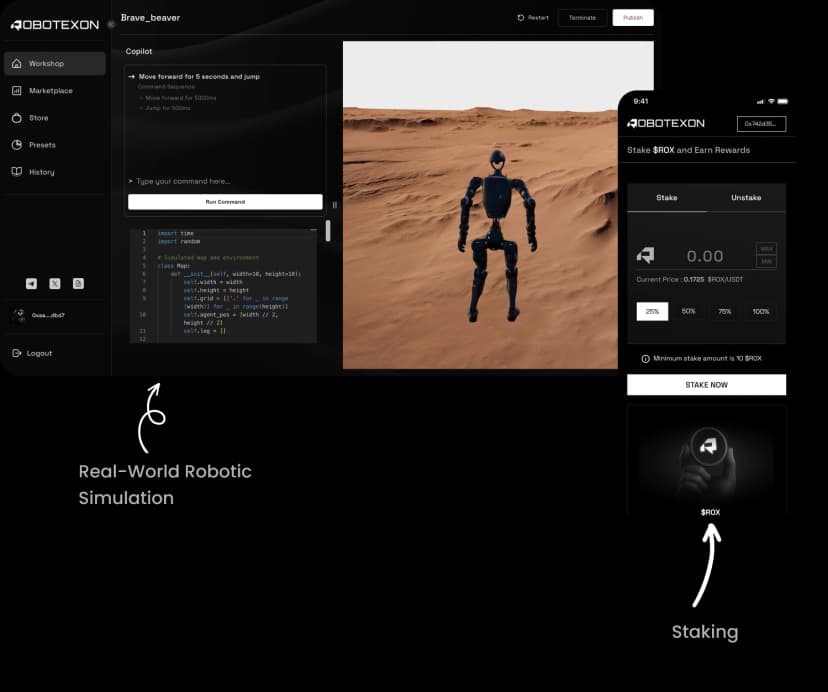Click the MAX button in stake input
Image resolution: width=828 pixels, height=692 pixels.
(766, 248)
